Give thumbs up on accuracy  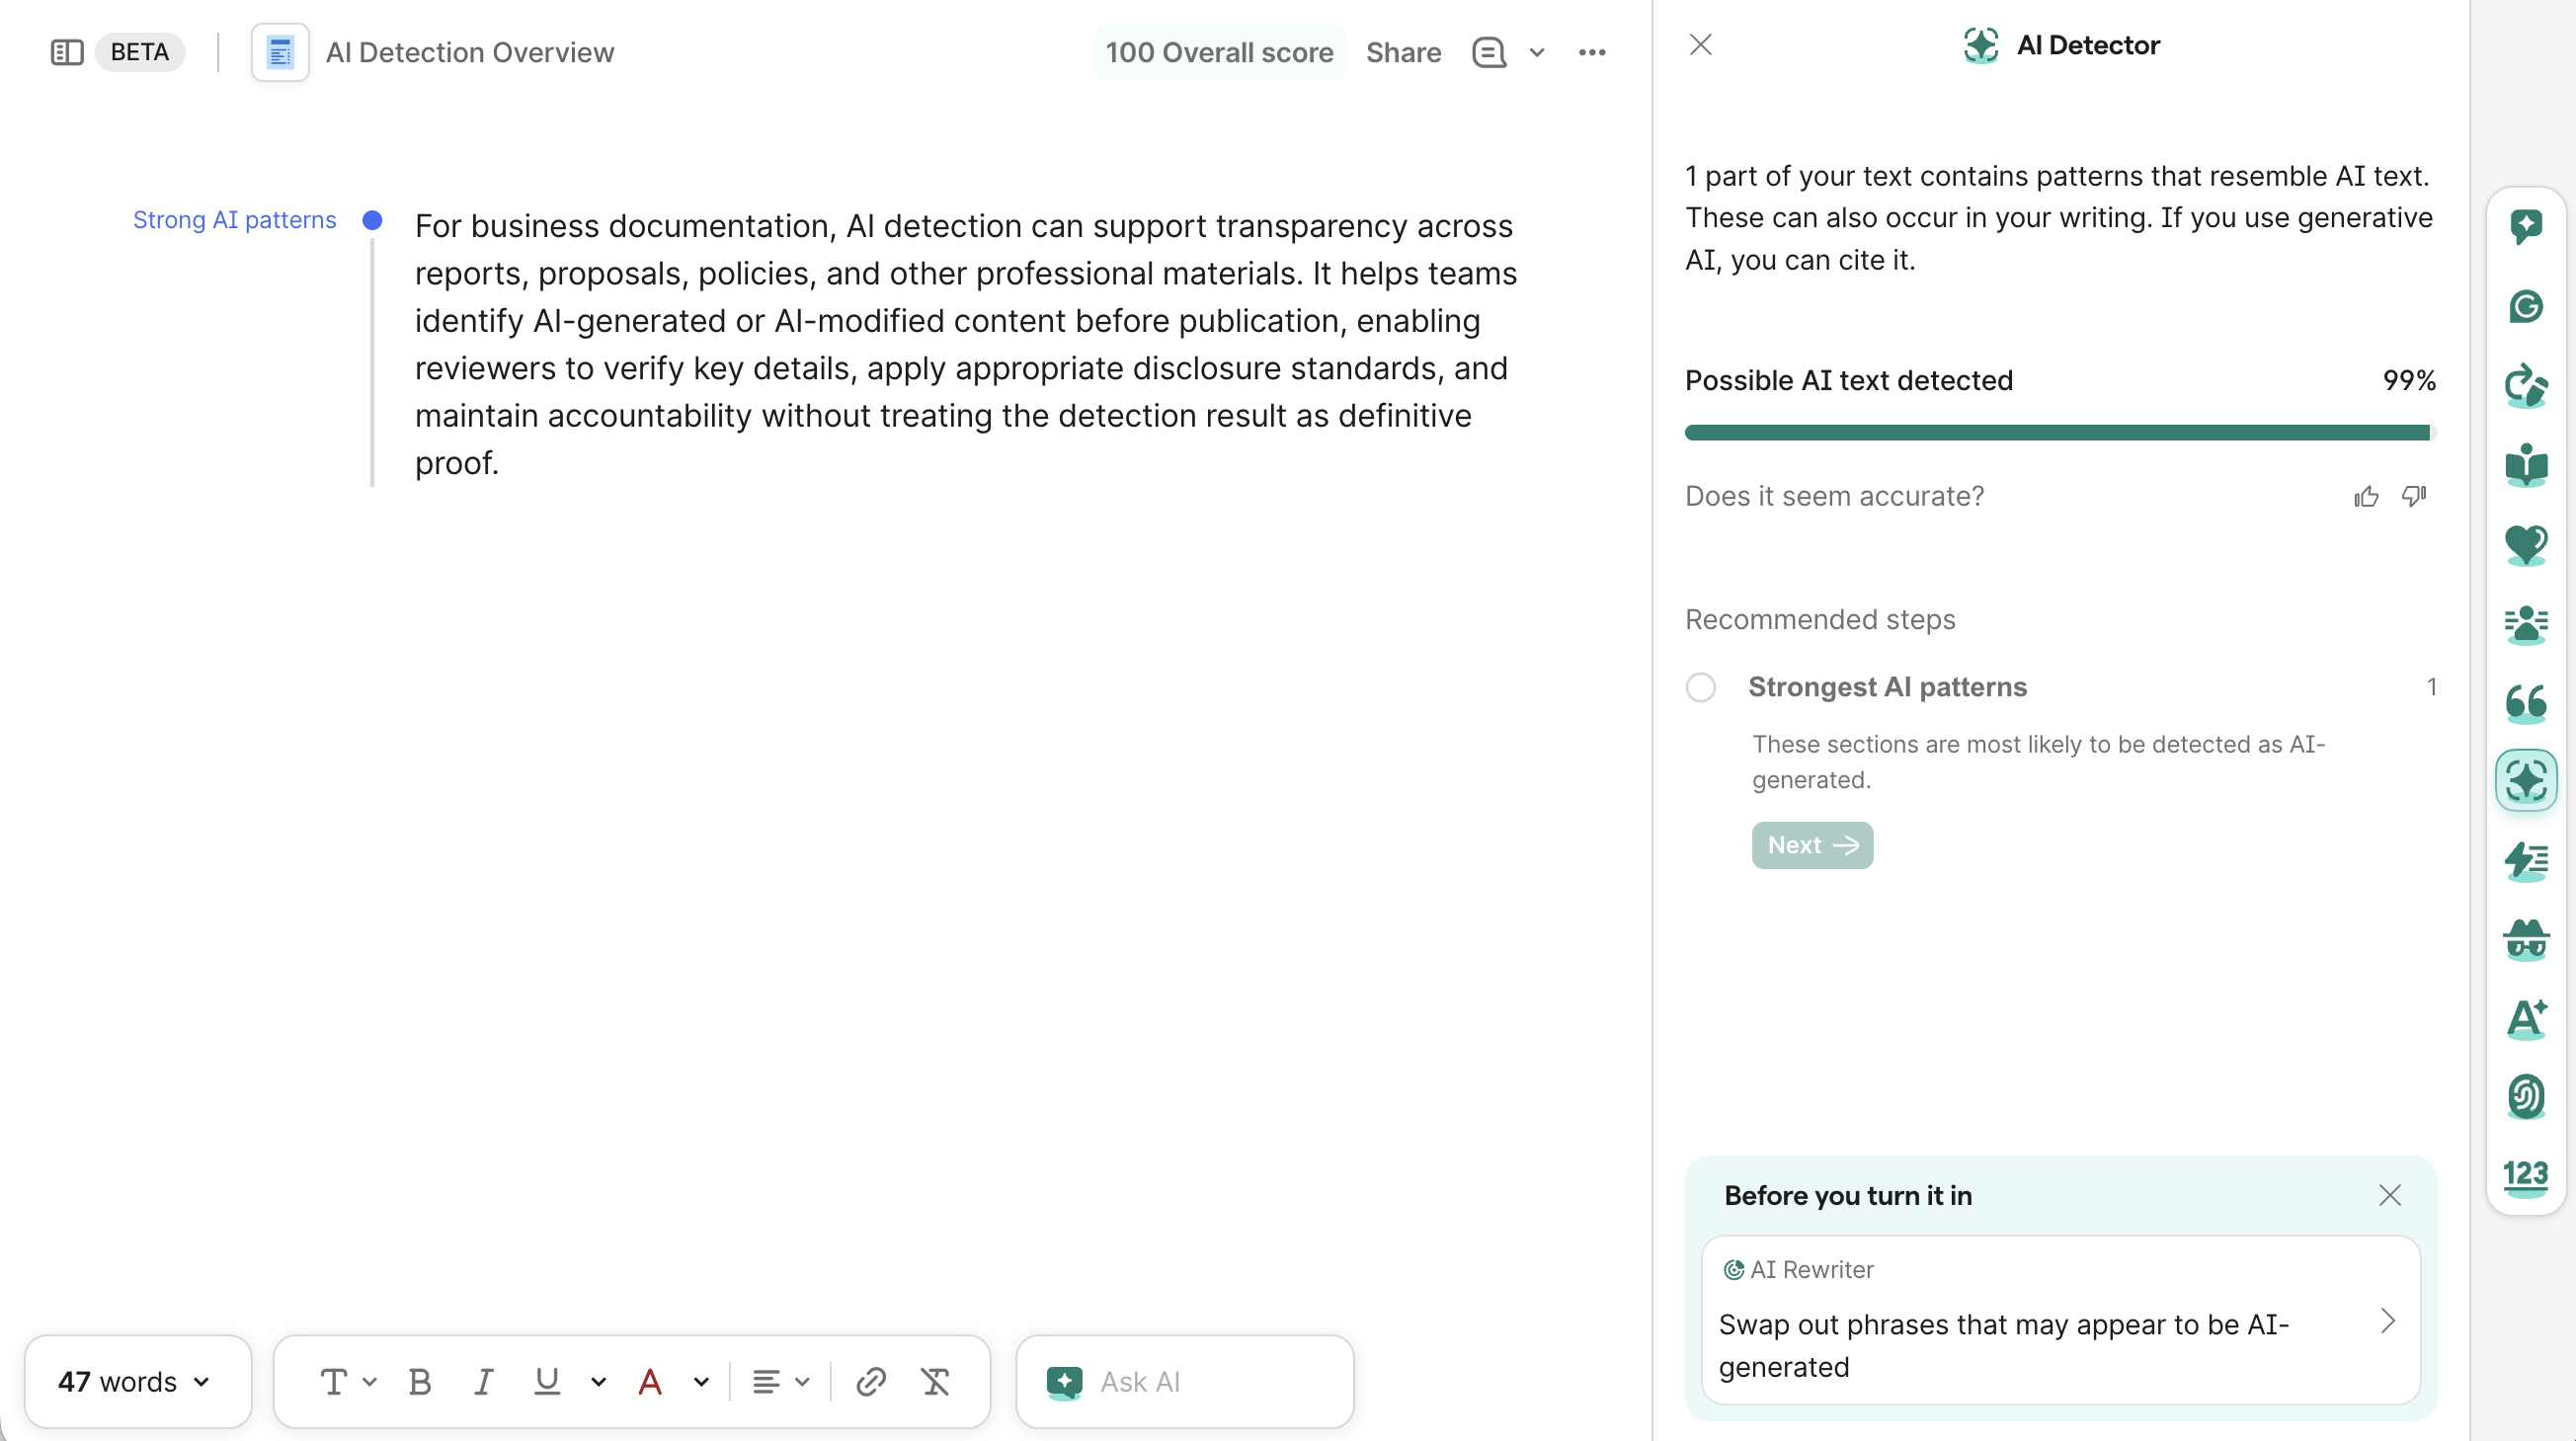pos(2366,496)
